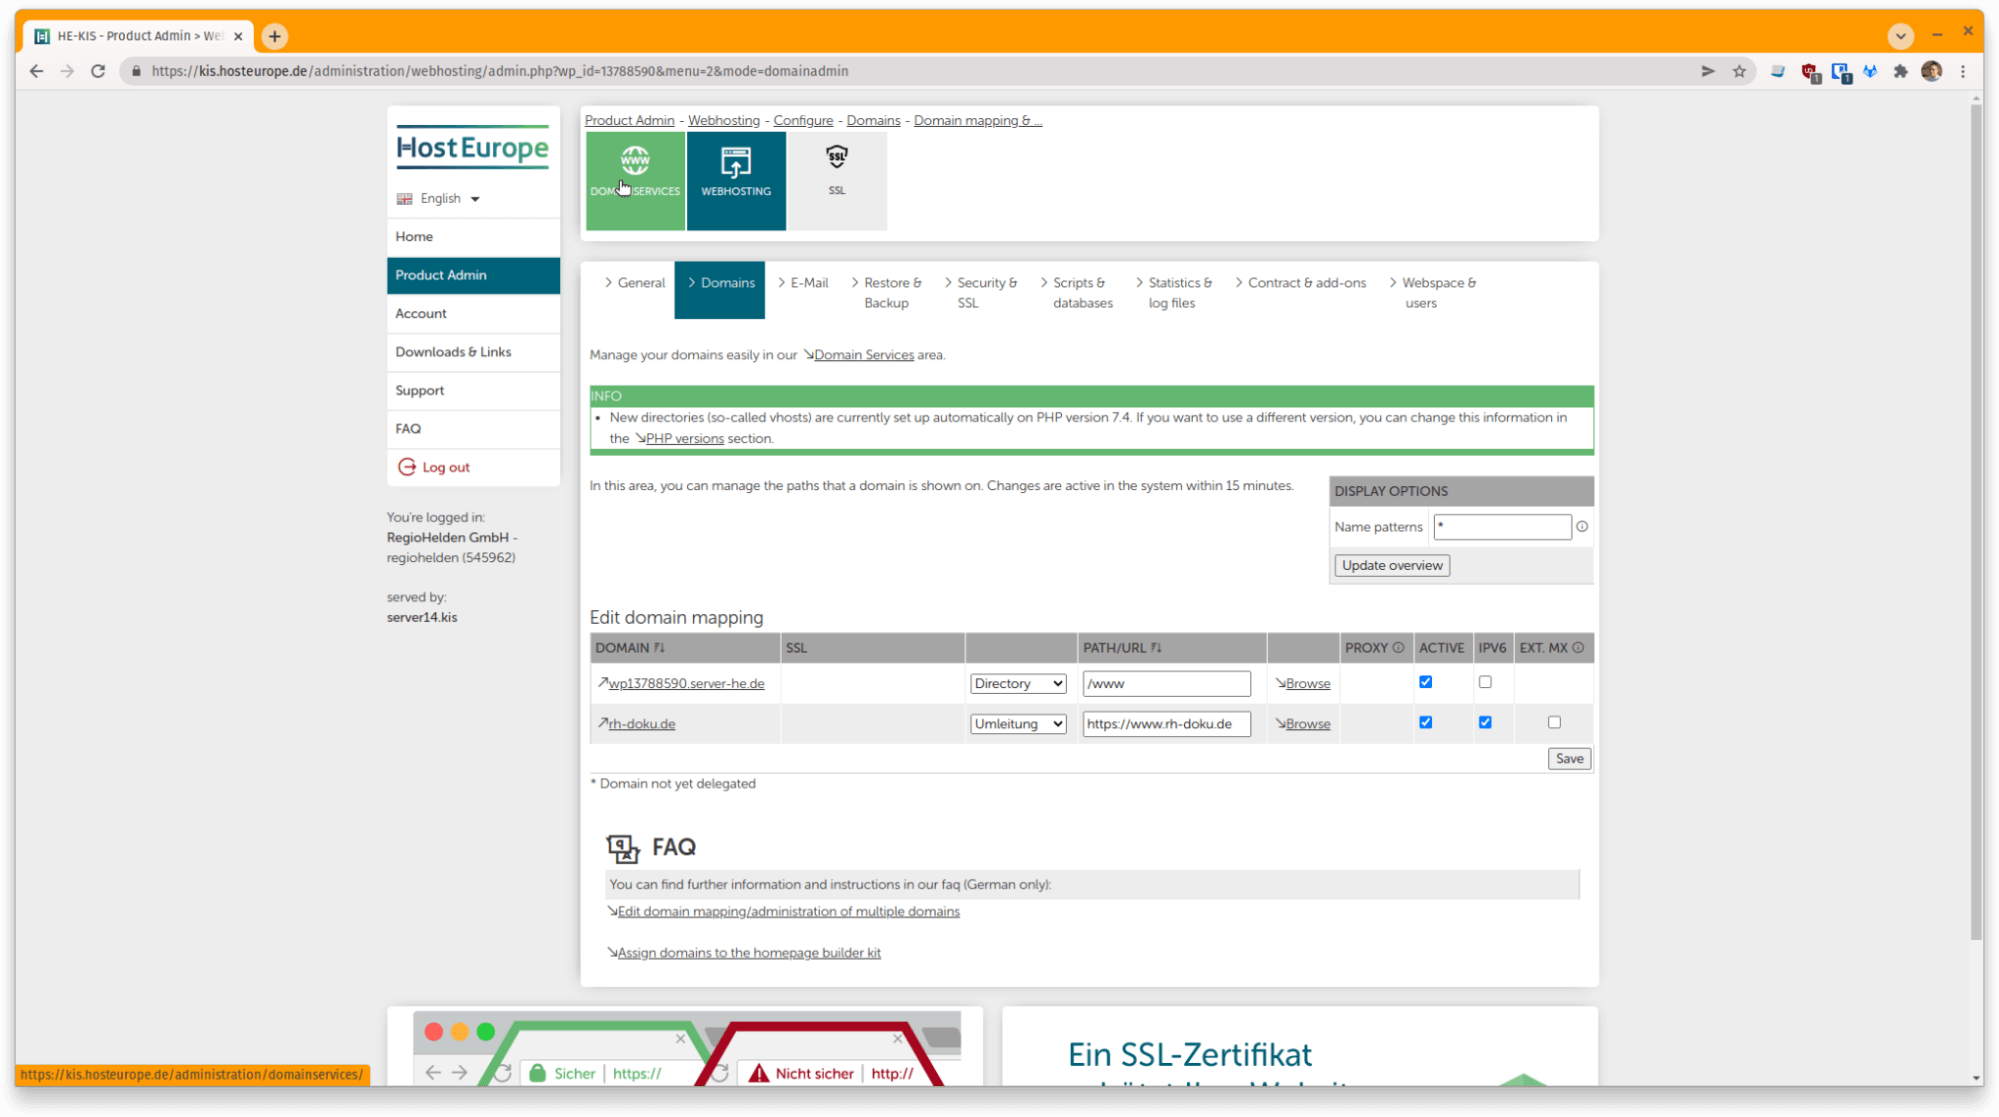Open the PHP versions link
Viewport: 1999px width, 1117px height.
tap(684, 439)
